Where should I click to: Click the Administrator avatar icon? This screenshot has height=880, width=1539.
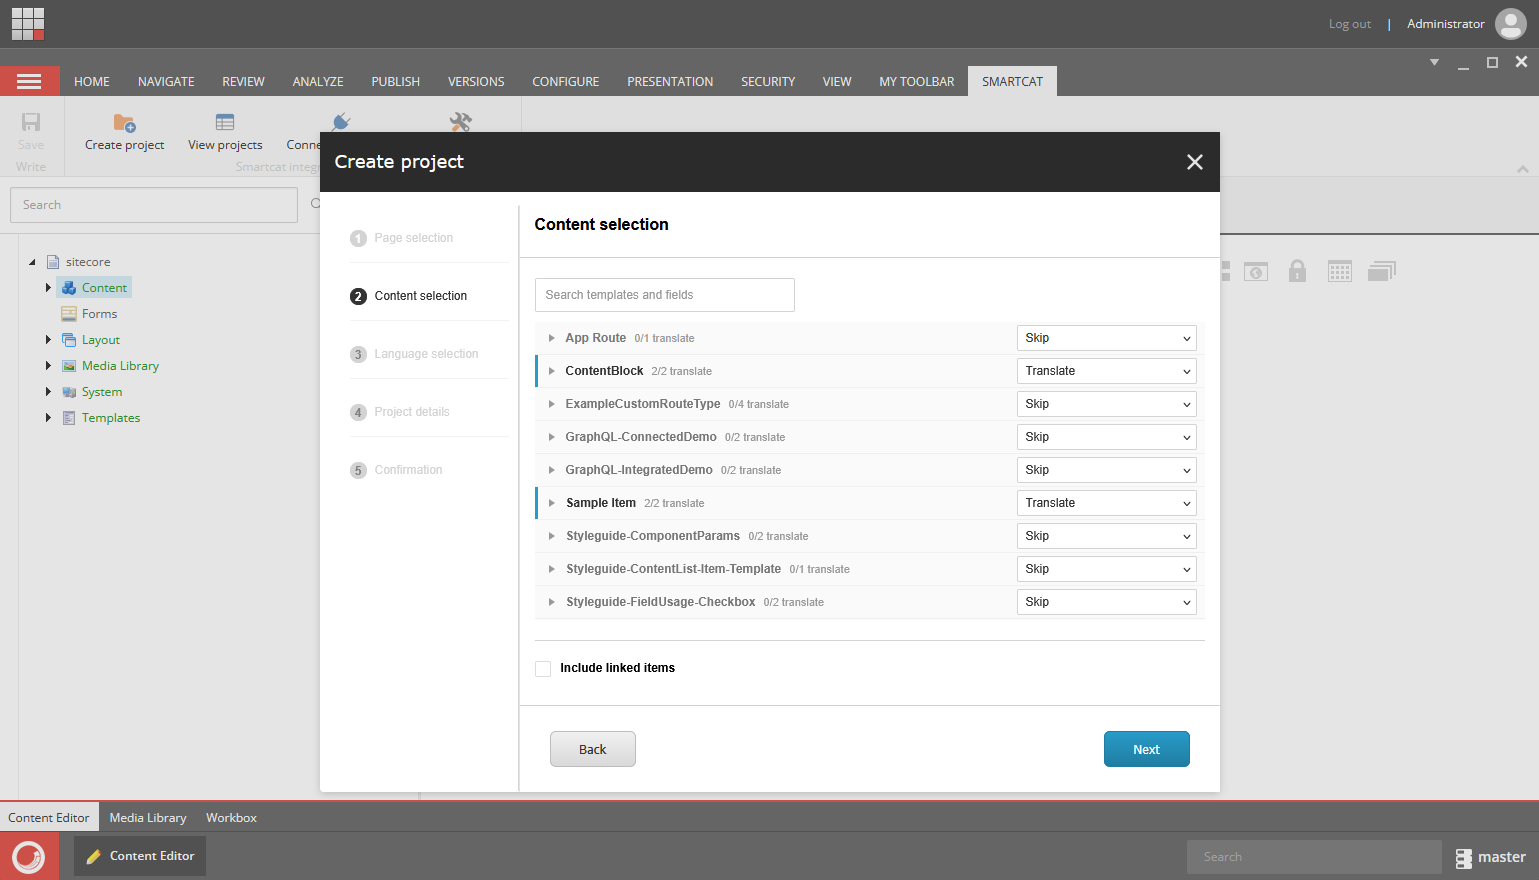[x=1510, y=24]
